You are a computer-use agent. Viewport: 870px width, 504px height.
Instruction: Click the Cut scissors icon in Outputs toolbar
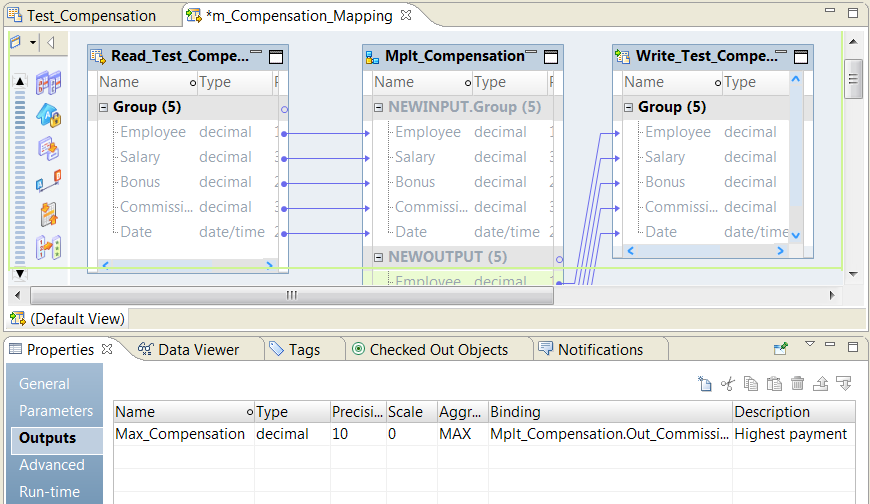coord(728,383)
